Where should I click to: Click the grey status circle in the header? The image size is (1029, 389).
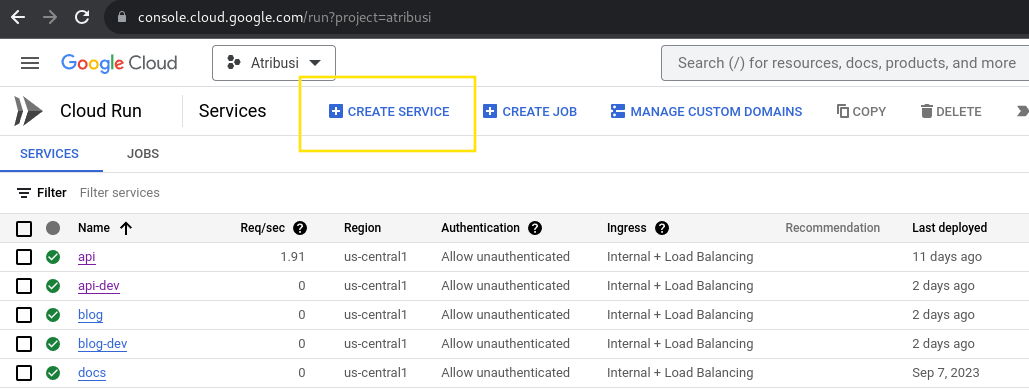53,228
